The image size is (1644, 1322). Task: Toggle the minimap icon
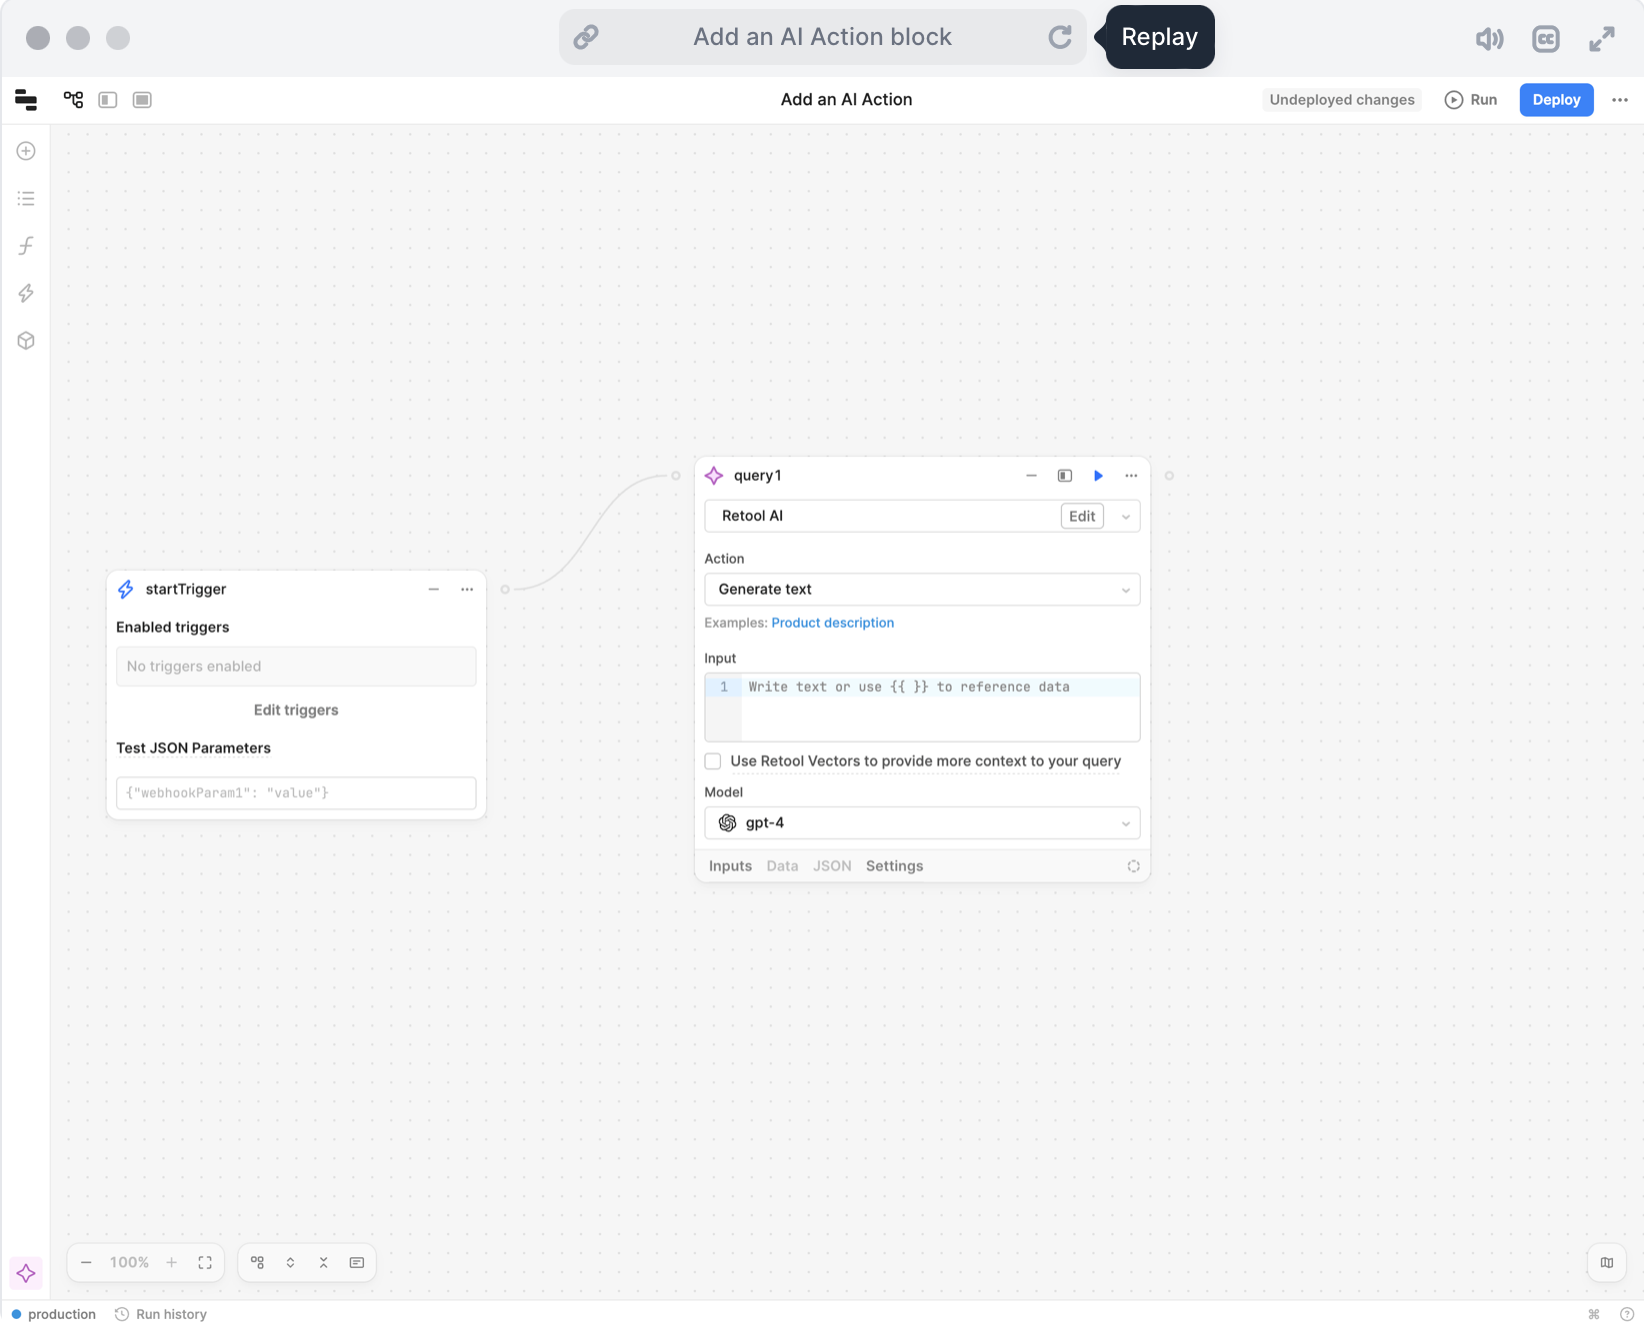tap(1607, 1263)
